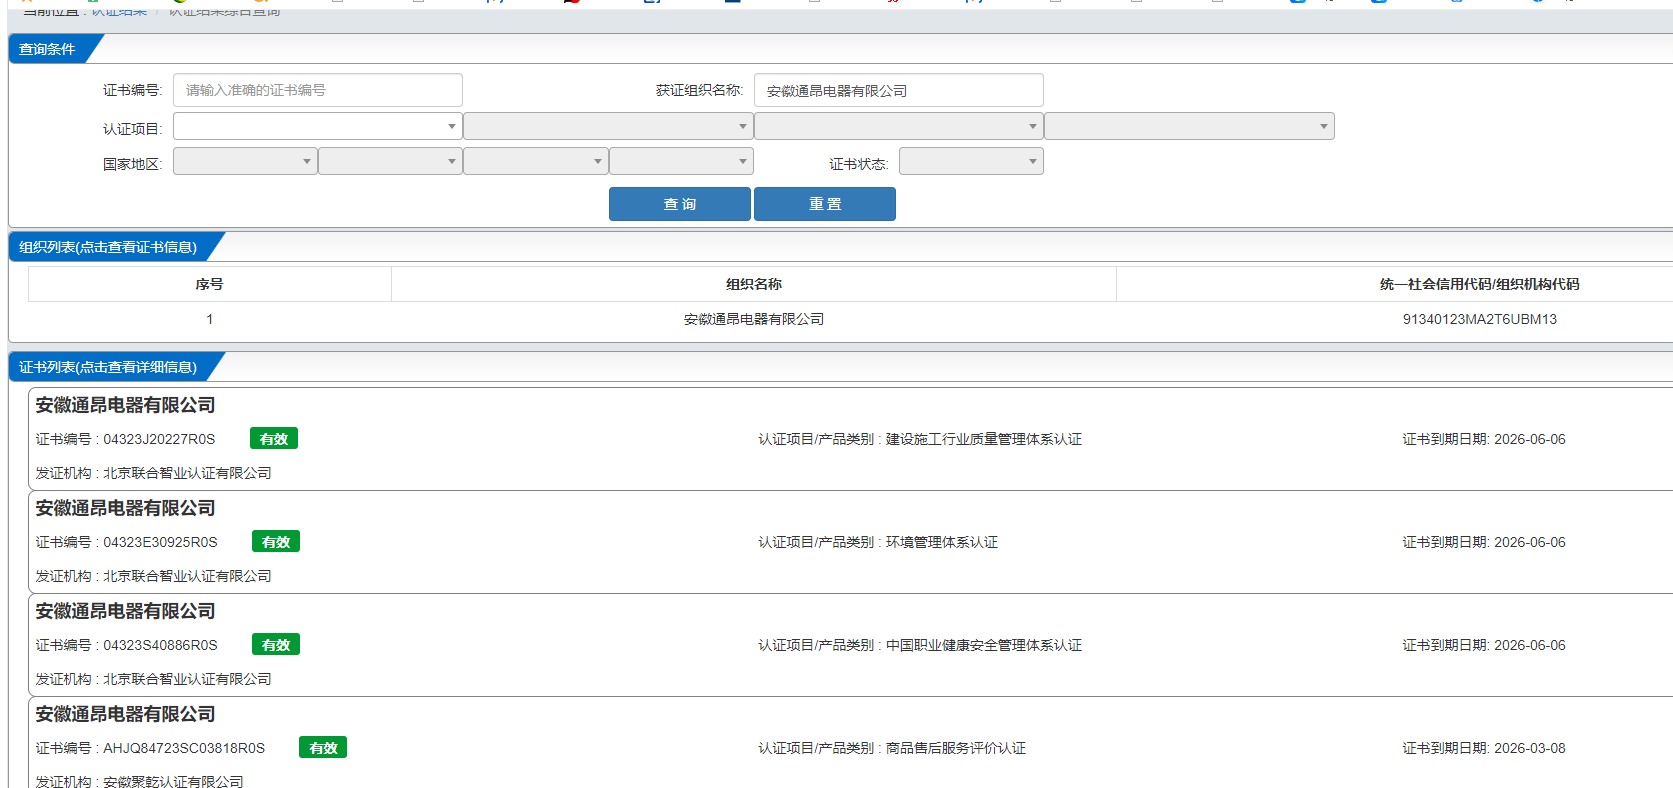Viewport: 1673px width, 788px height.
Task: Open certificate 04323E30925R0S details
Action: 160,542
